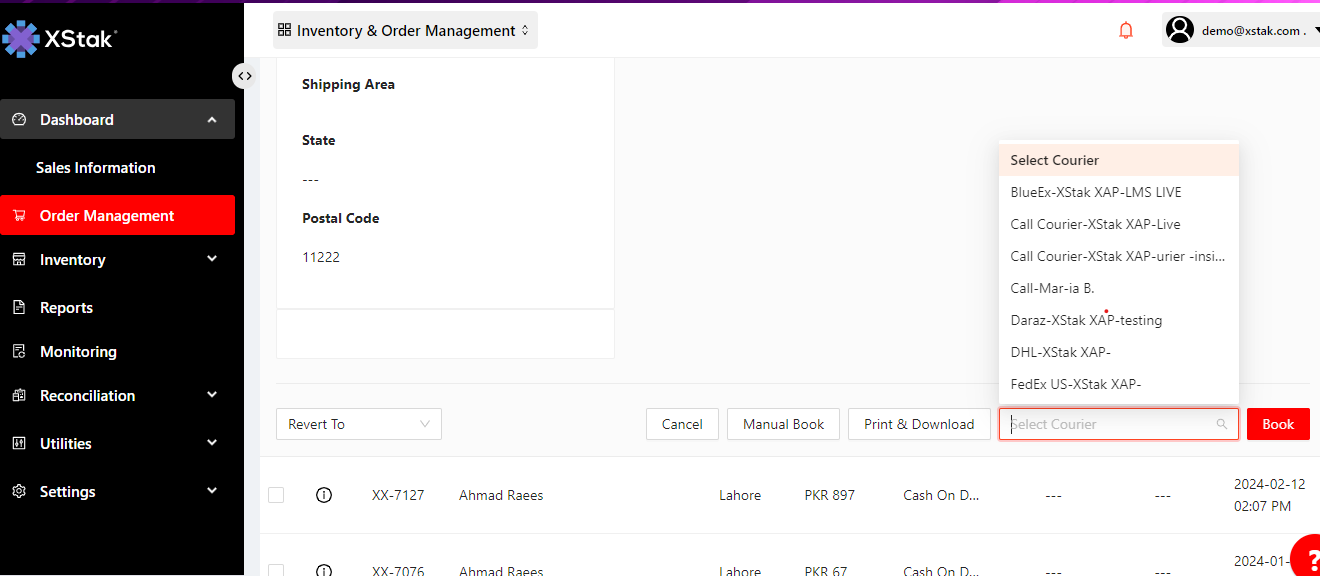Screen dimensions: 1320x576
Task: Click the info icon for order XX-7127
Action: [x=324, y=495]
